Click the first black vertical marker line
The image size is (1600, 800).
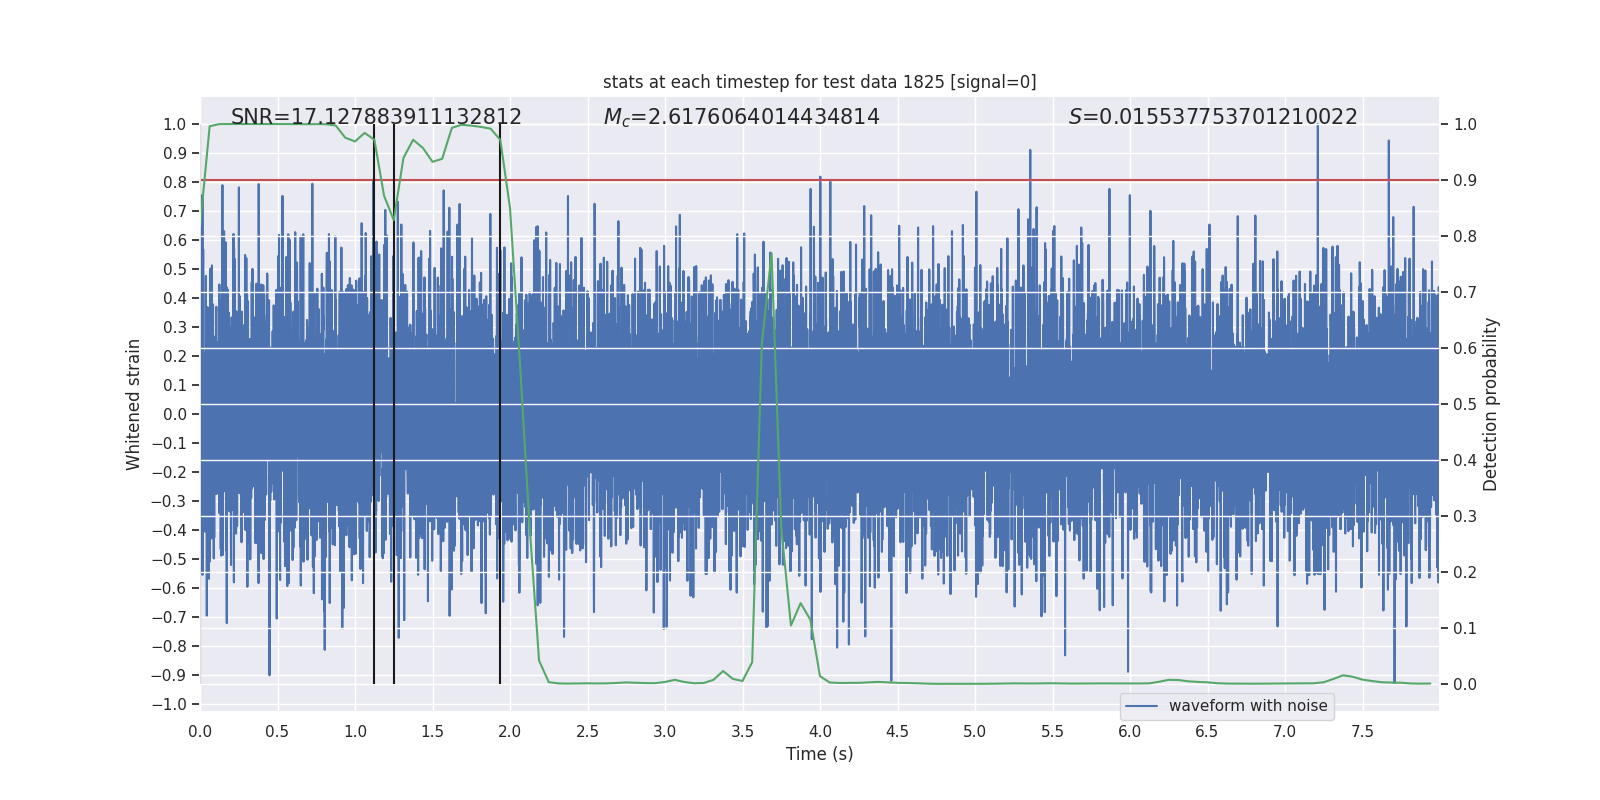[x=374, y=404]
